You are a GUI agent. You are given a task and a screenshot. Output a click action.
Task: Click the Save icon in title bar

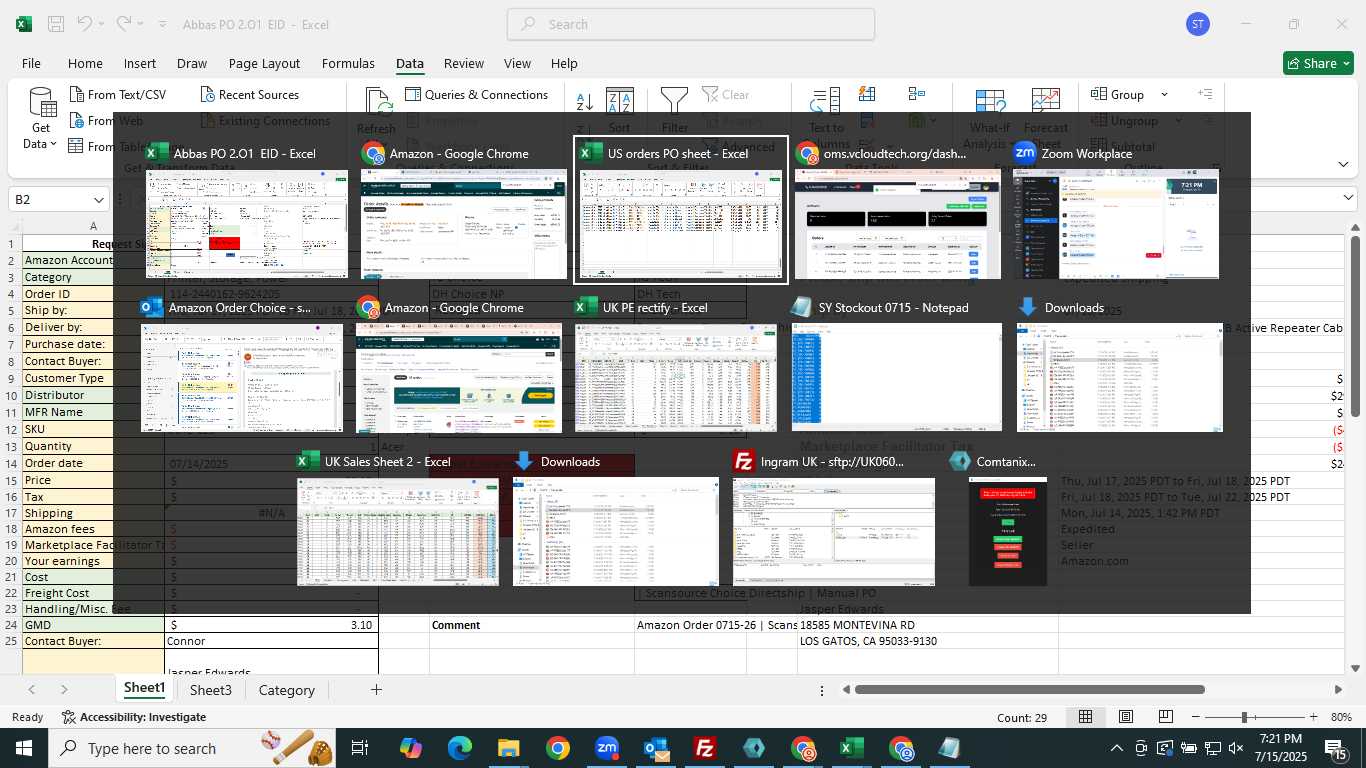56,24
